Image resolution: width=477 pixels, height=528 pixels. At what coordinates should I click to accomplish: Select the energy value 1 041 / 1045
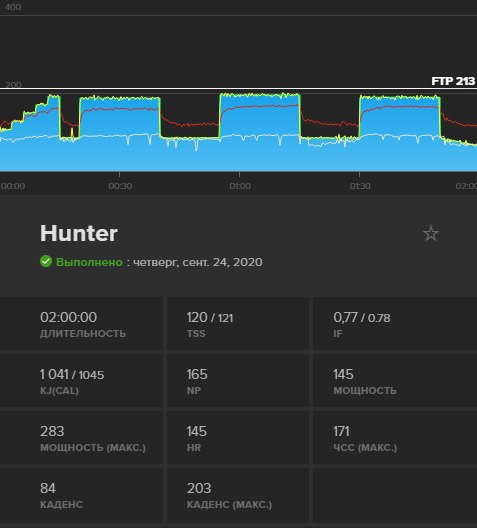[72, 374]
